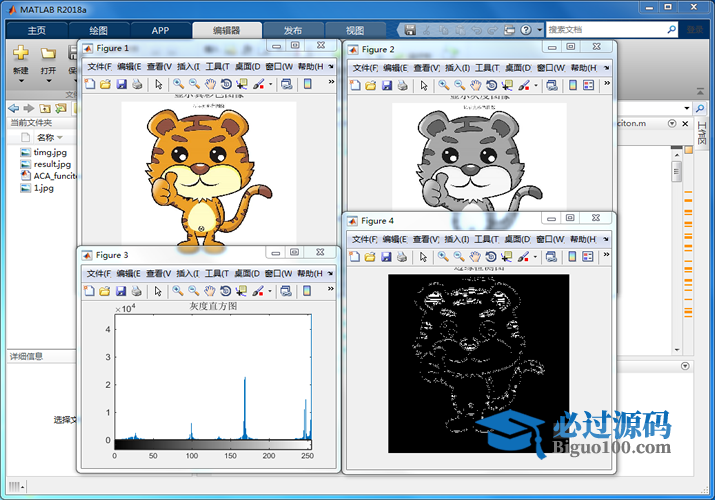Click the search documentation magnifier button
This screenshot has width=715, height=500.
click(672, 30)
